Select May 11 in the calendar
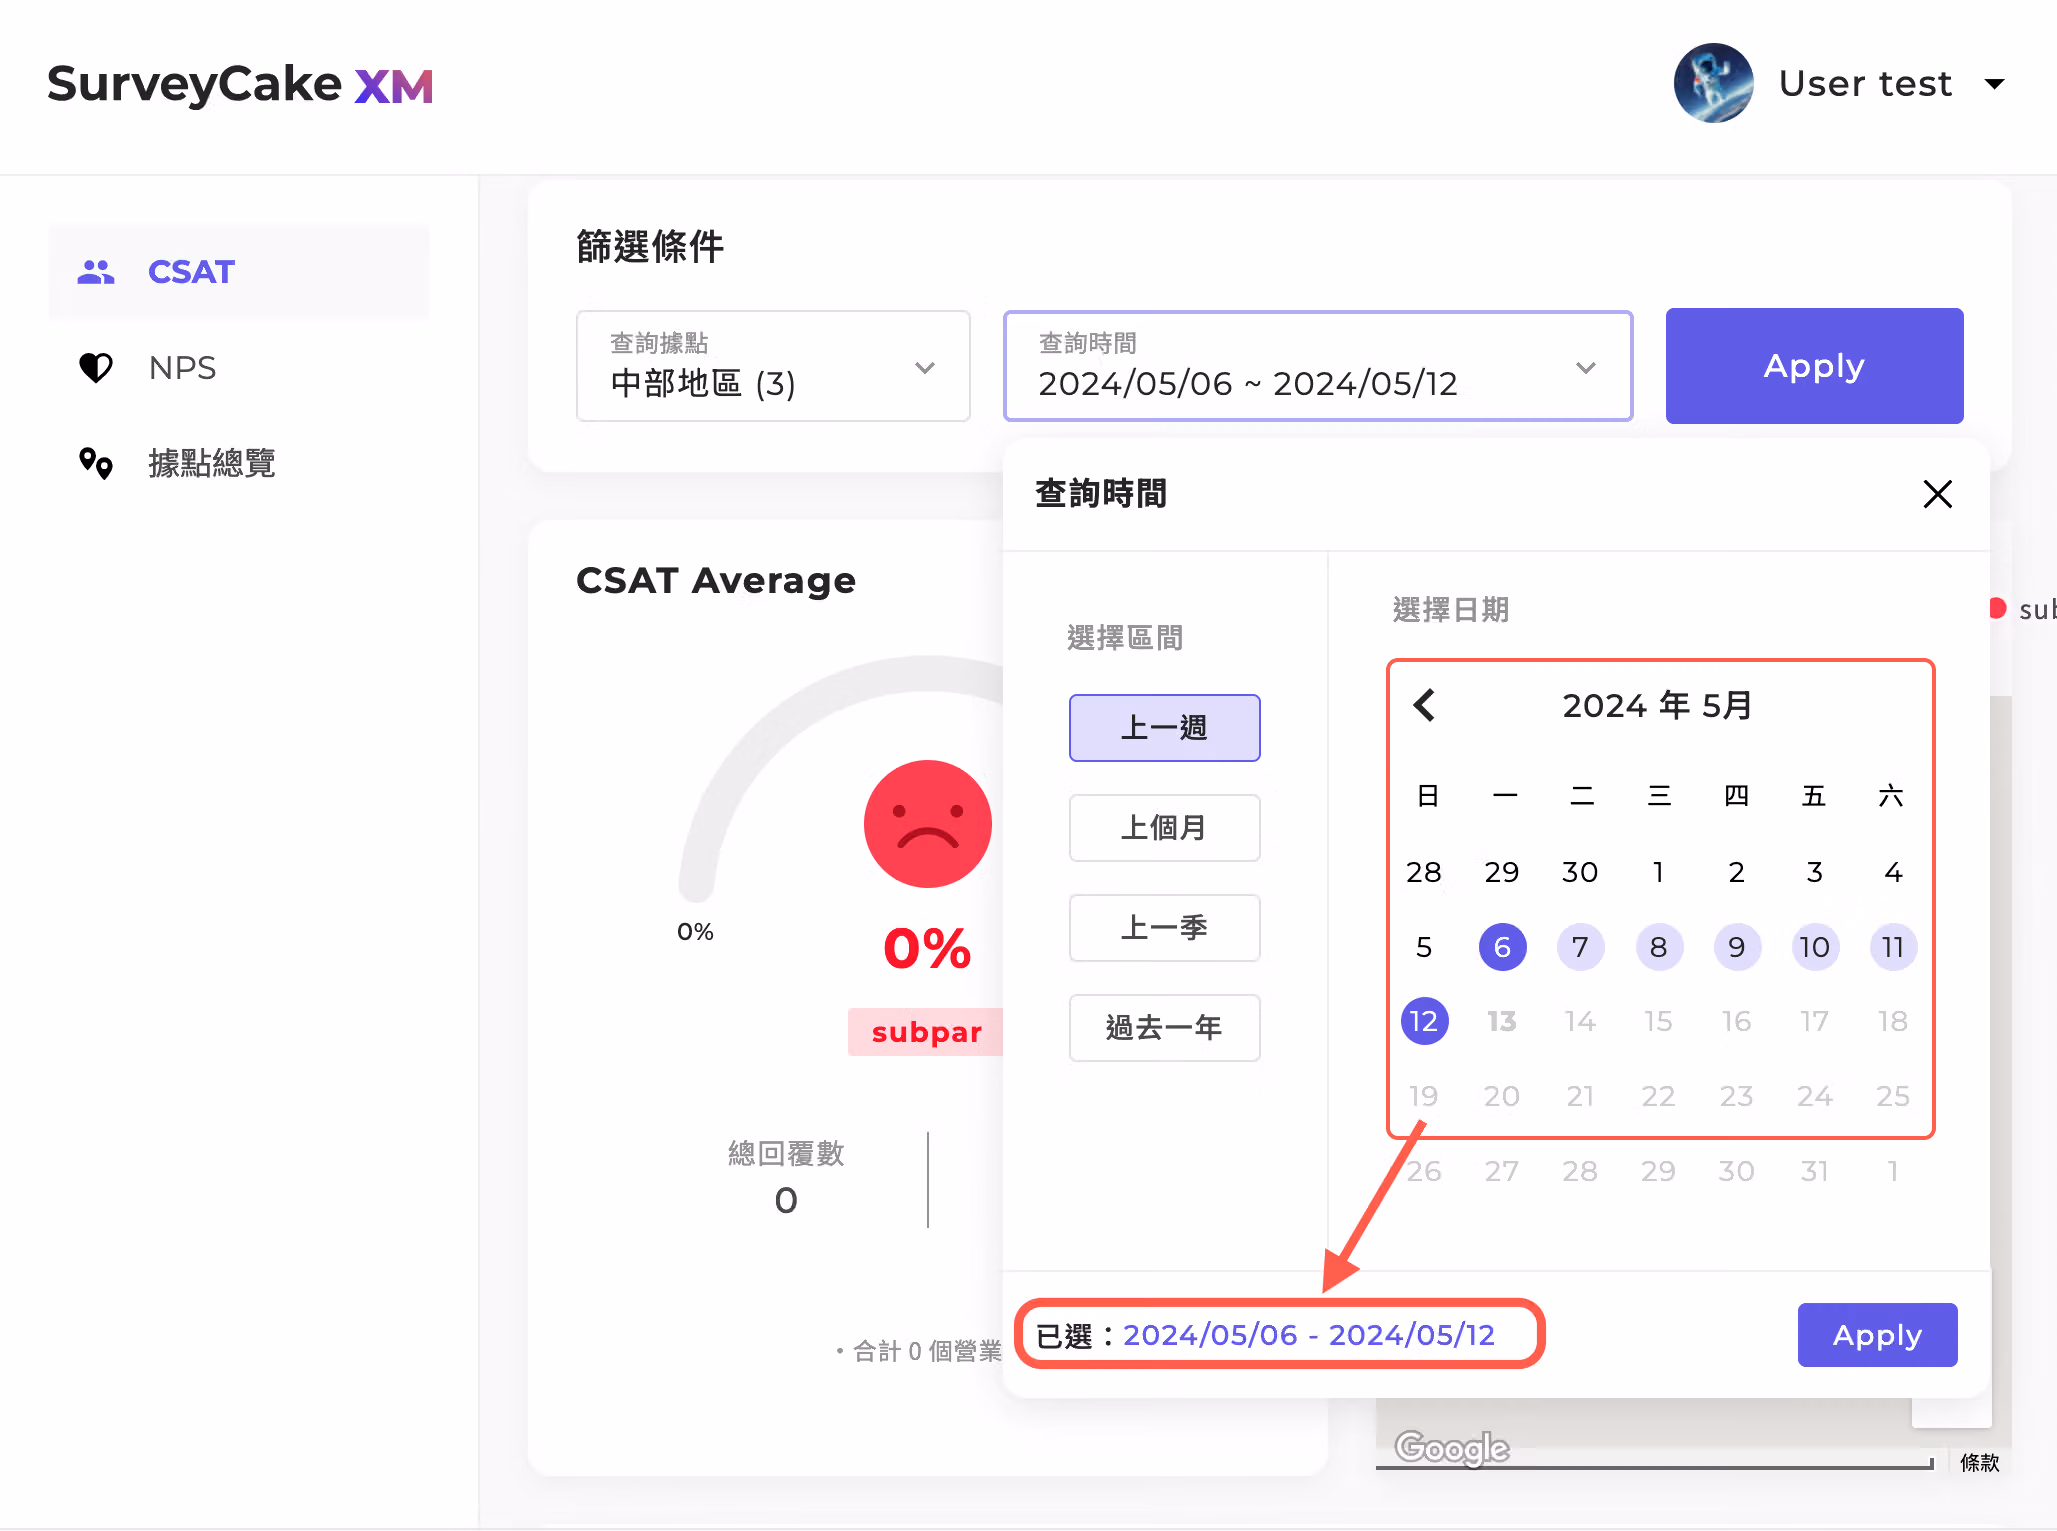Image resolution: width=2057 pixels, height=1531 pixels. [x=1892, y=947]
